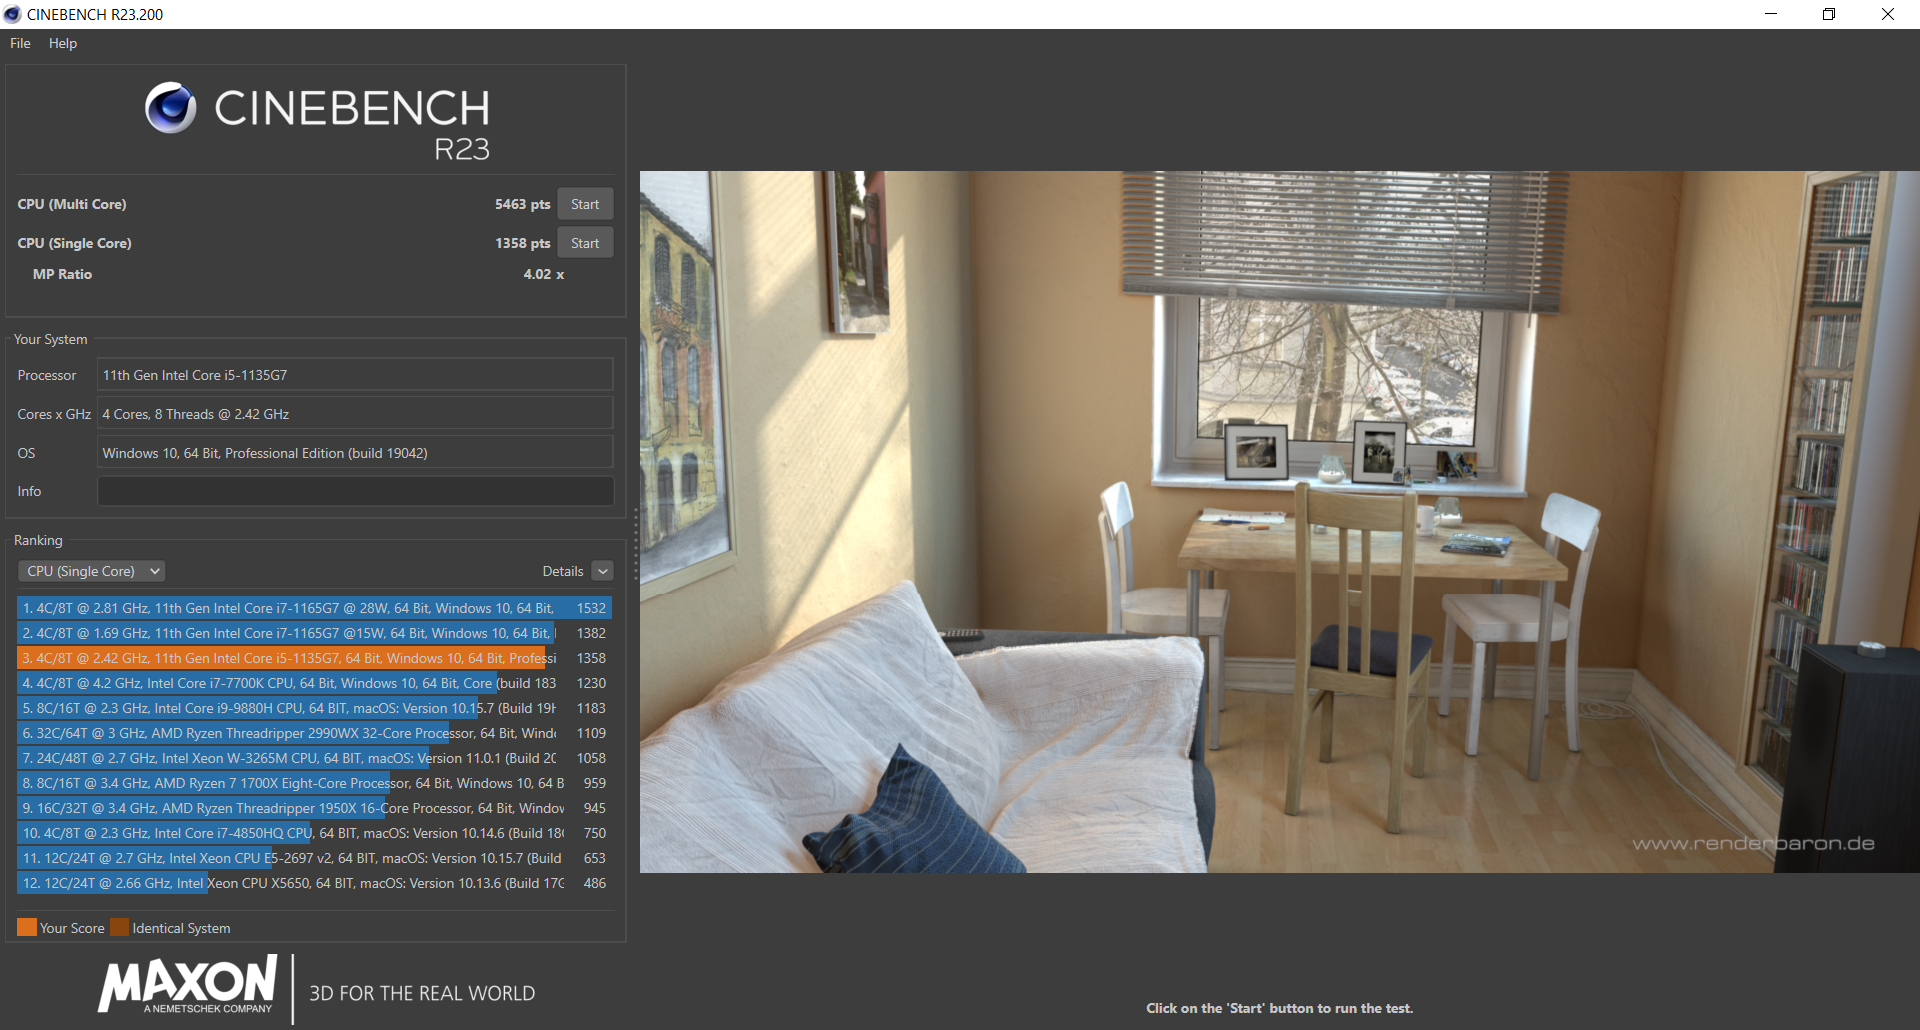Select highlighted ranking row 3 i5-1135G7

point(314,658)
